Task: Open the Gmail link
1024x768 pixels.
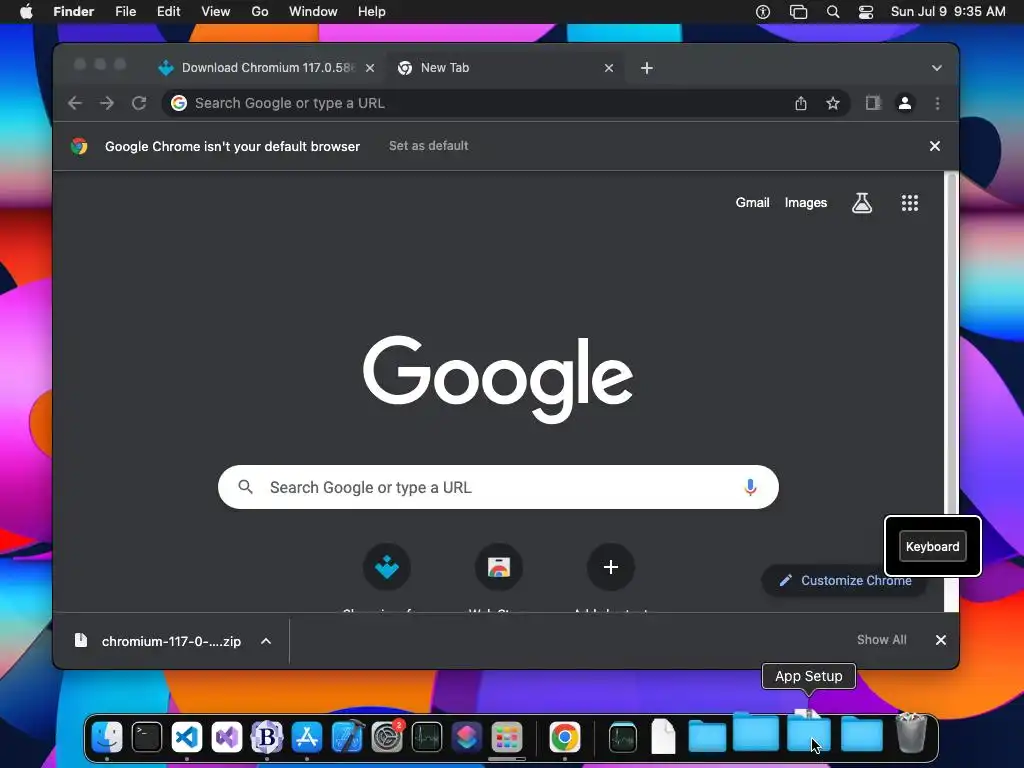Action: click(x=752, y=202)
